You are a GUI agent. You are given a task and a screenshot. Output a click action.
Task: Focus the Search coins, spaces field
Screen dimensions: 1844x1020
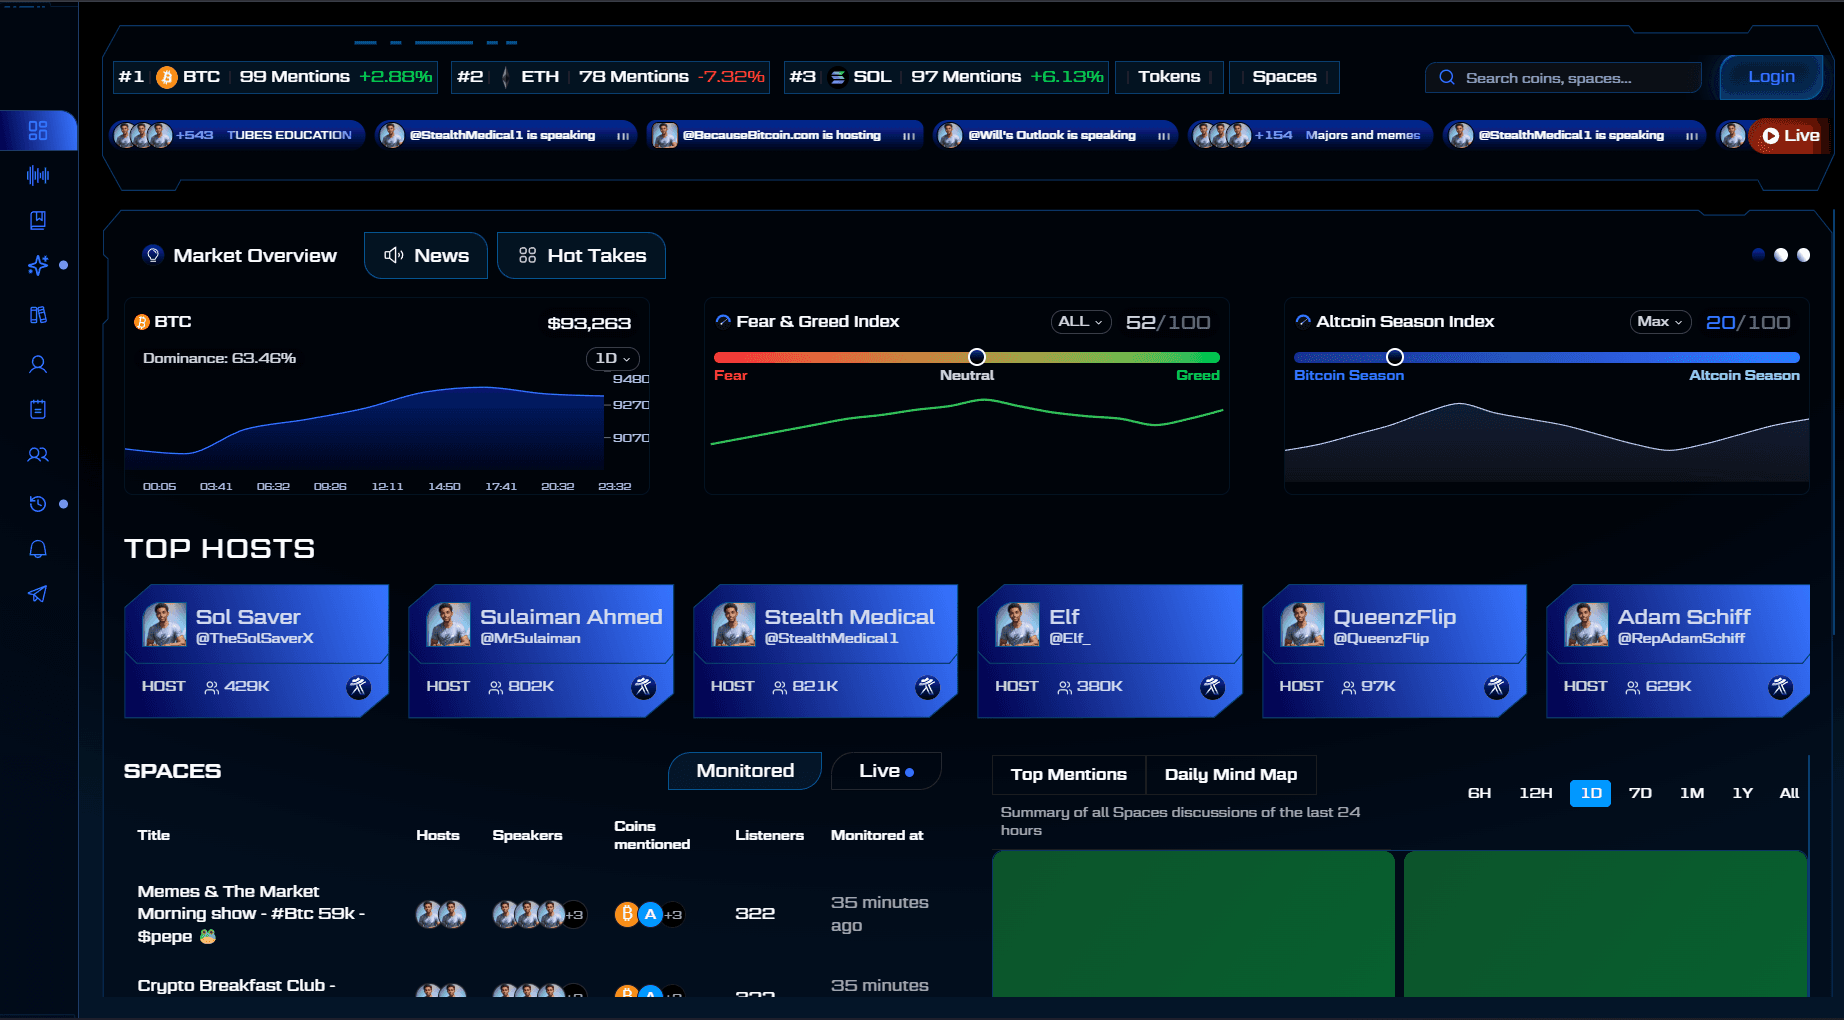(x=1563, y=78)
